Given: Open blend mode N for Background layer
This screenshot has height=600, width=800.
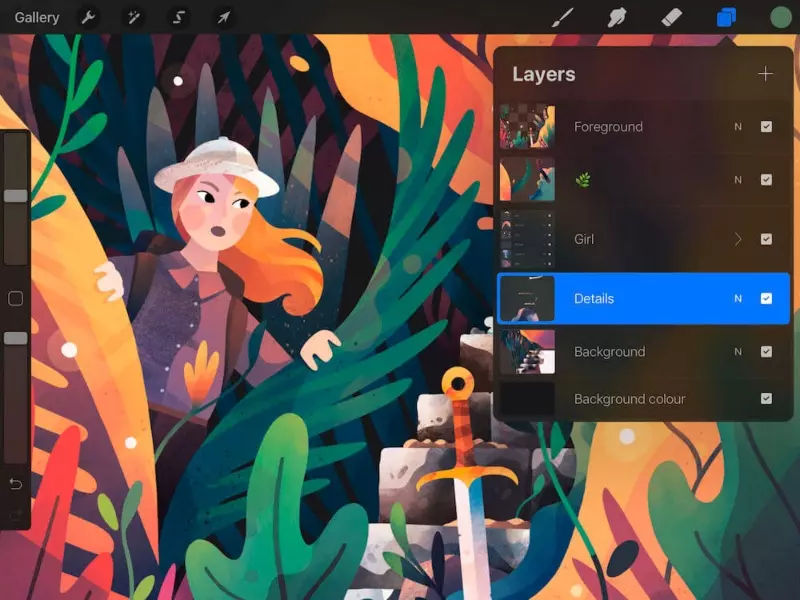Looking at the screenshot, I should pos(738,352).
